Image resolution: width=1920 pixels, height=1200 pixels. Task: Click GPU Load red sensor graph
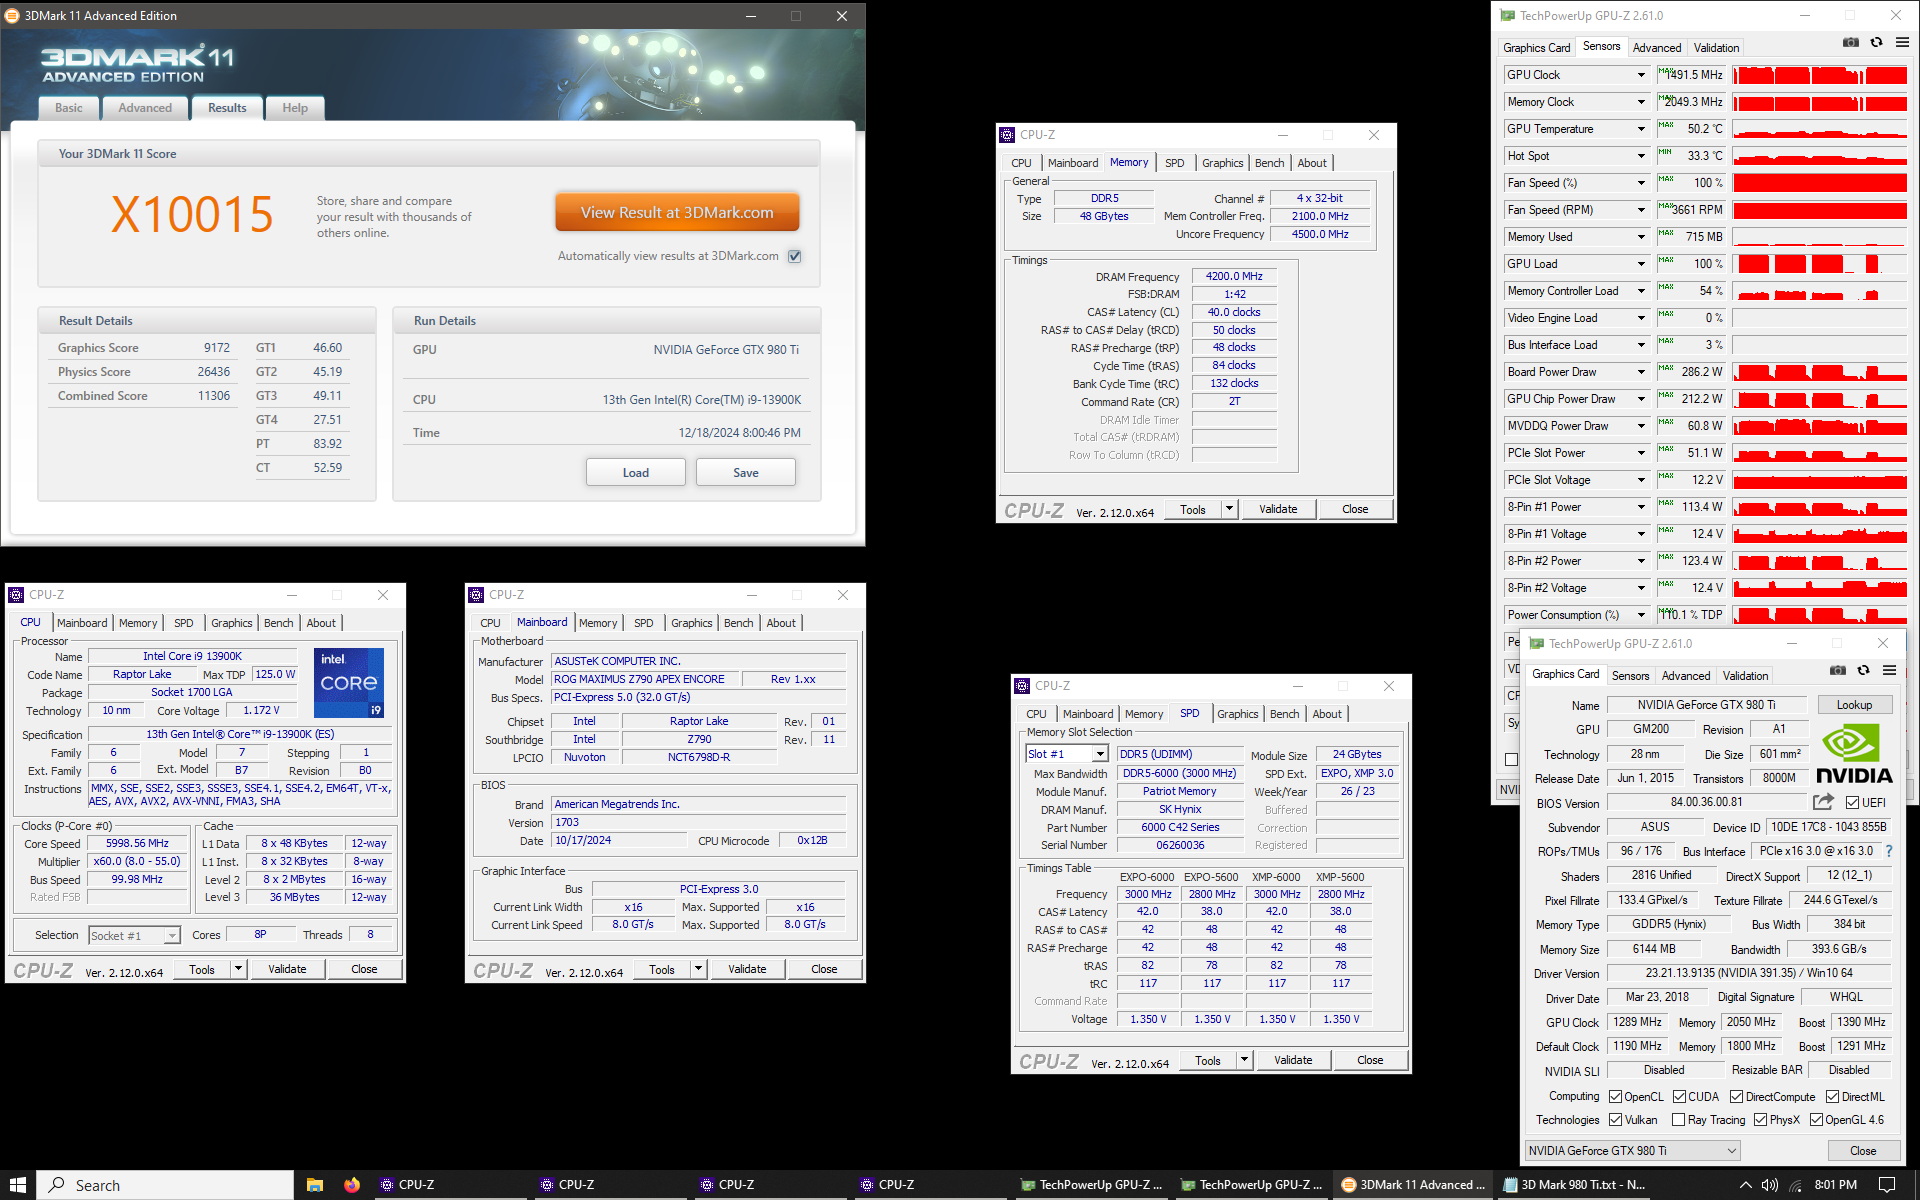click(x=1820, y=264)
